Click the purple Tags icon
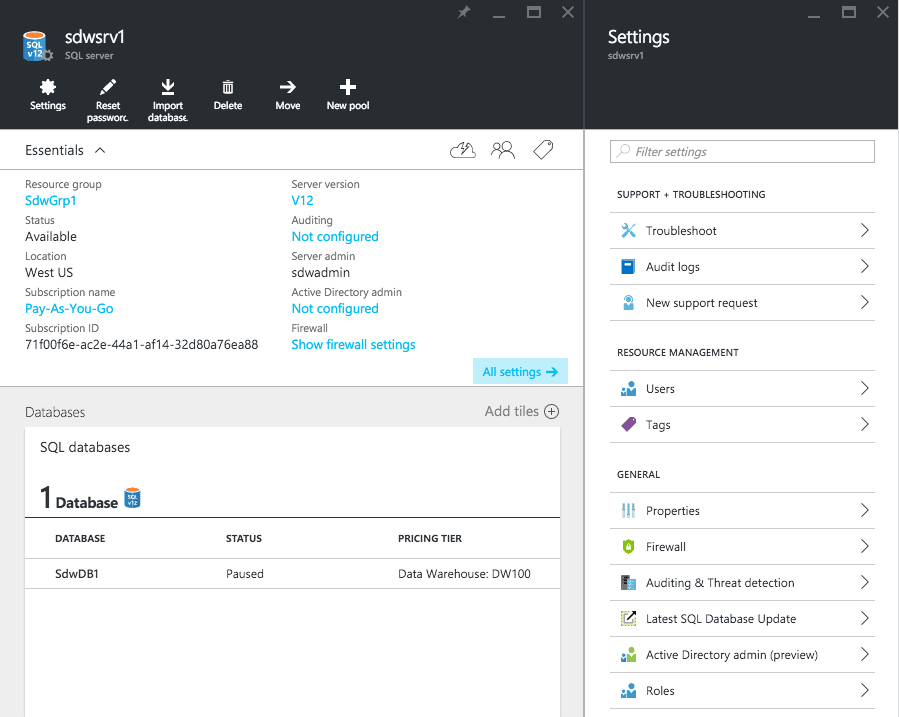 [x=628, y=425]
